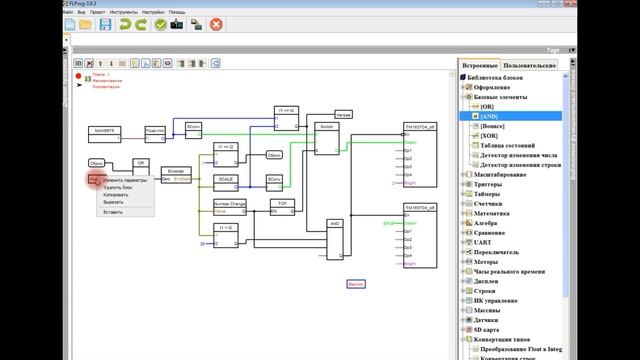The height and width of the screenshot is (360, 640).
Task: Select the [XOR] block in the library
Action: coord(489,136)
